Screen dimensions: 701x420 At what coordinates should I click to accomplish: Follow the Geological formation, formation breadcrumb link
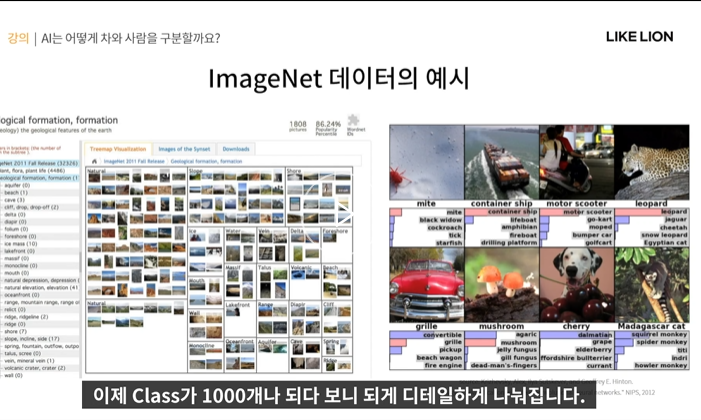click(x=206, y=161)
